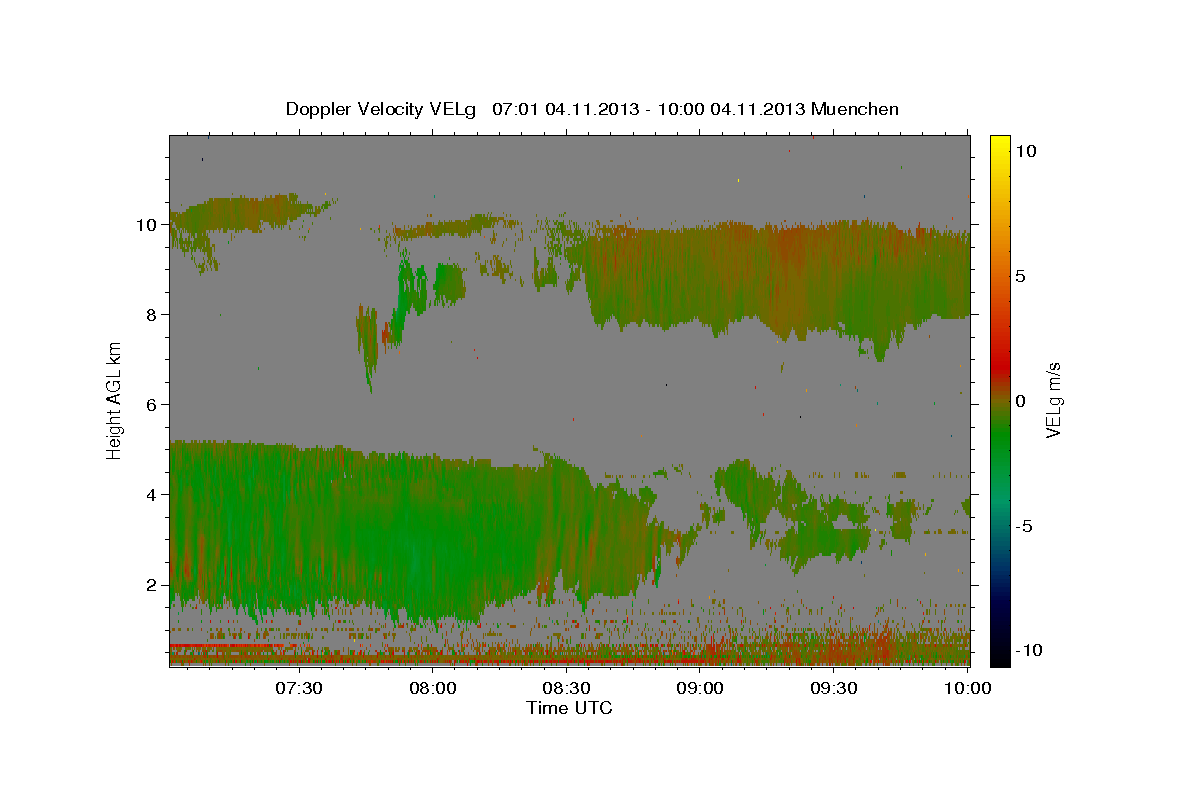Click the colorbar tick value "0"
The width and height of the screenshot is (1200, 800).
click(1022, 401)
